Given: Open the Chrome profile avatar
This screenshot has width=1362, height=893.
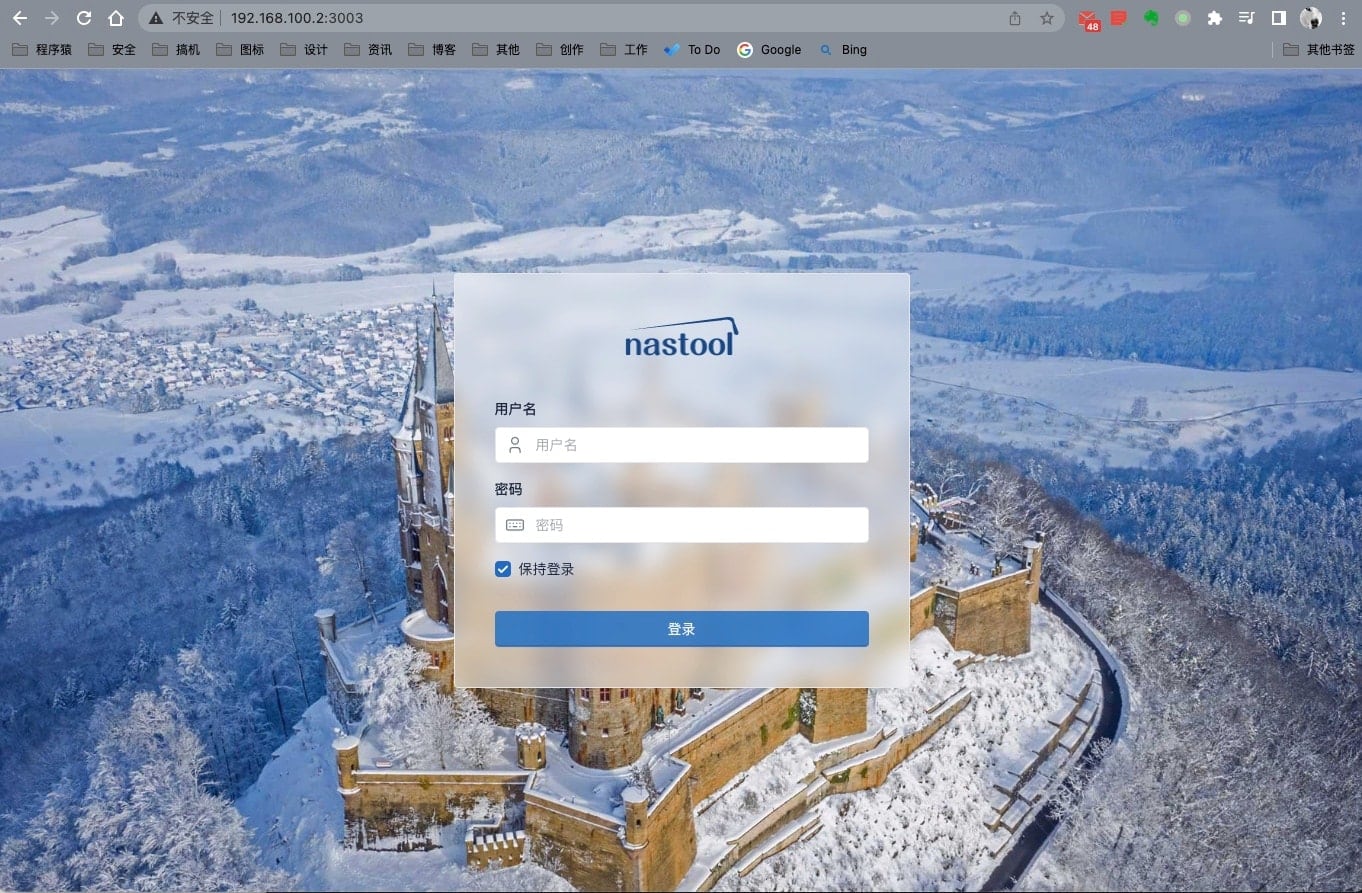Looking at the screenshot, I should point(1311,18).
